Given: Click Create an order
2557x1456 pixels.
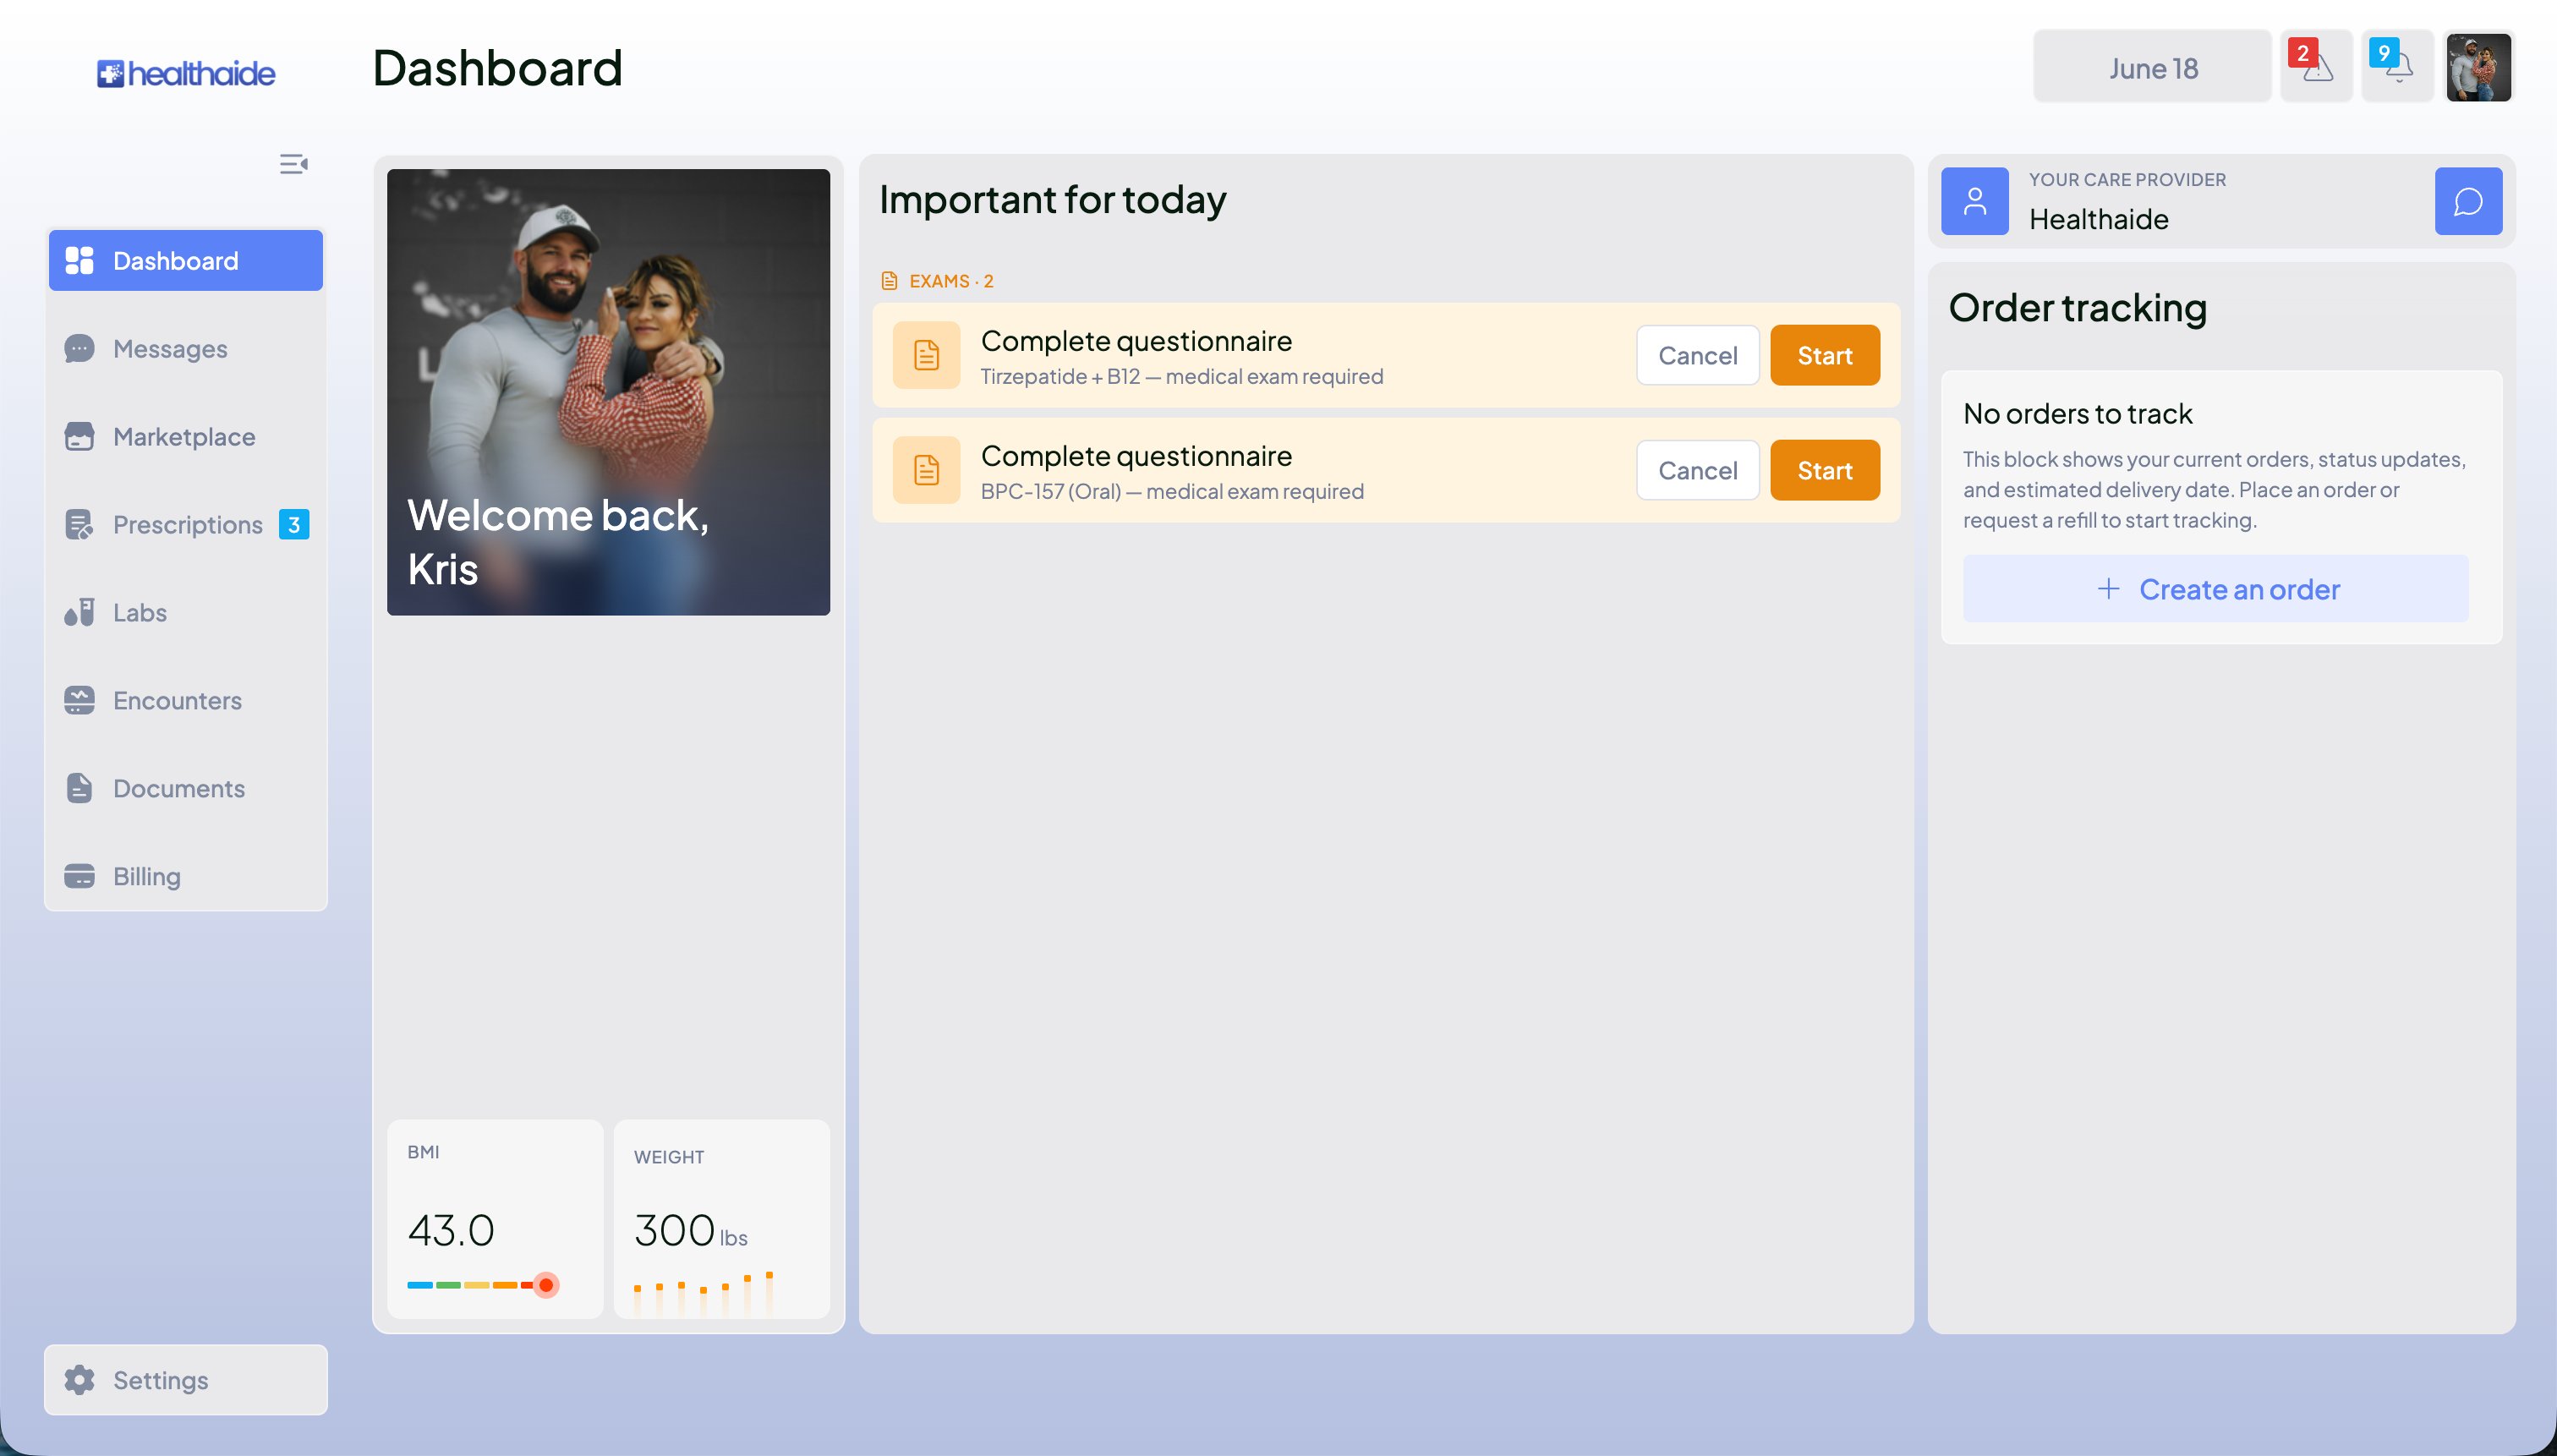Looking at the screenshot, I should [2216, 589].
